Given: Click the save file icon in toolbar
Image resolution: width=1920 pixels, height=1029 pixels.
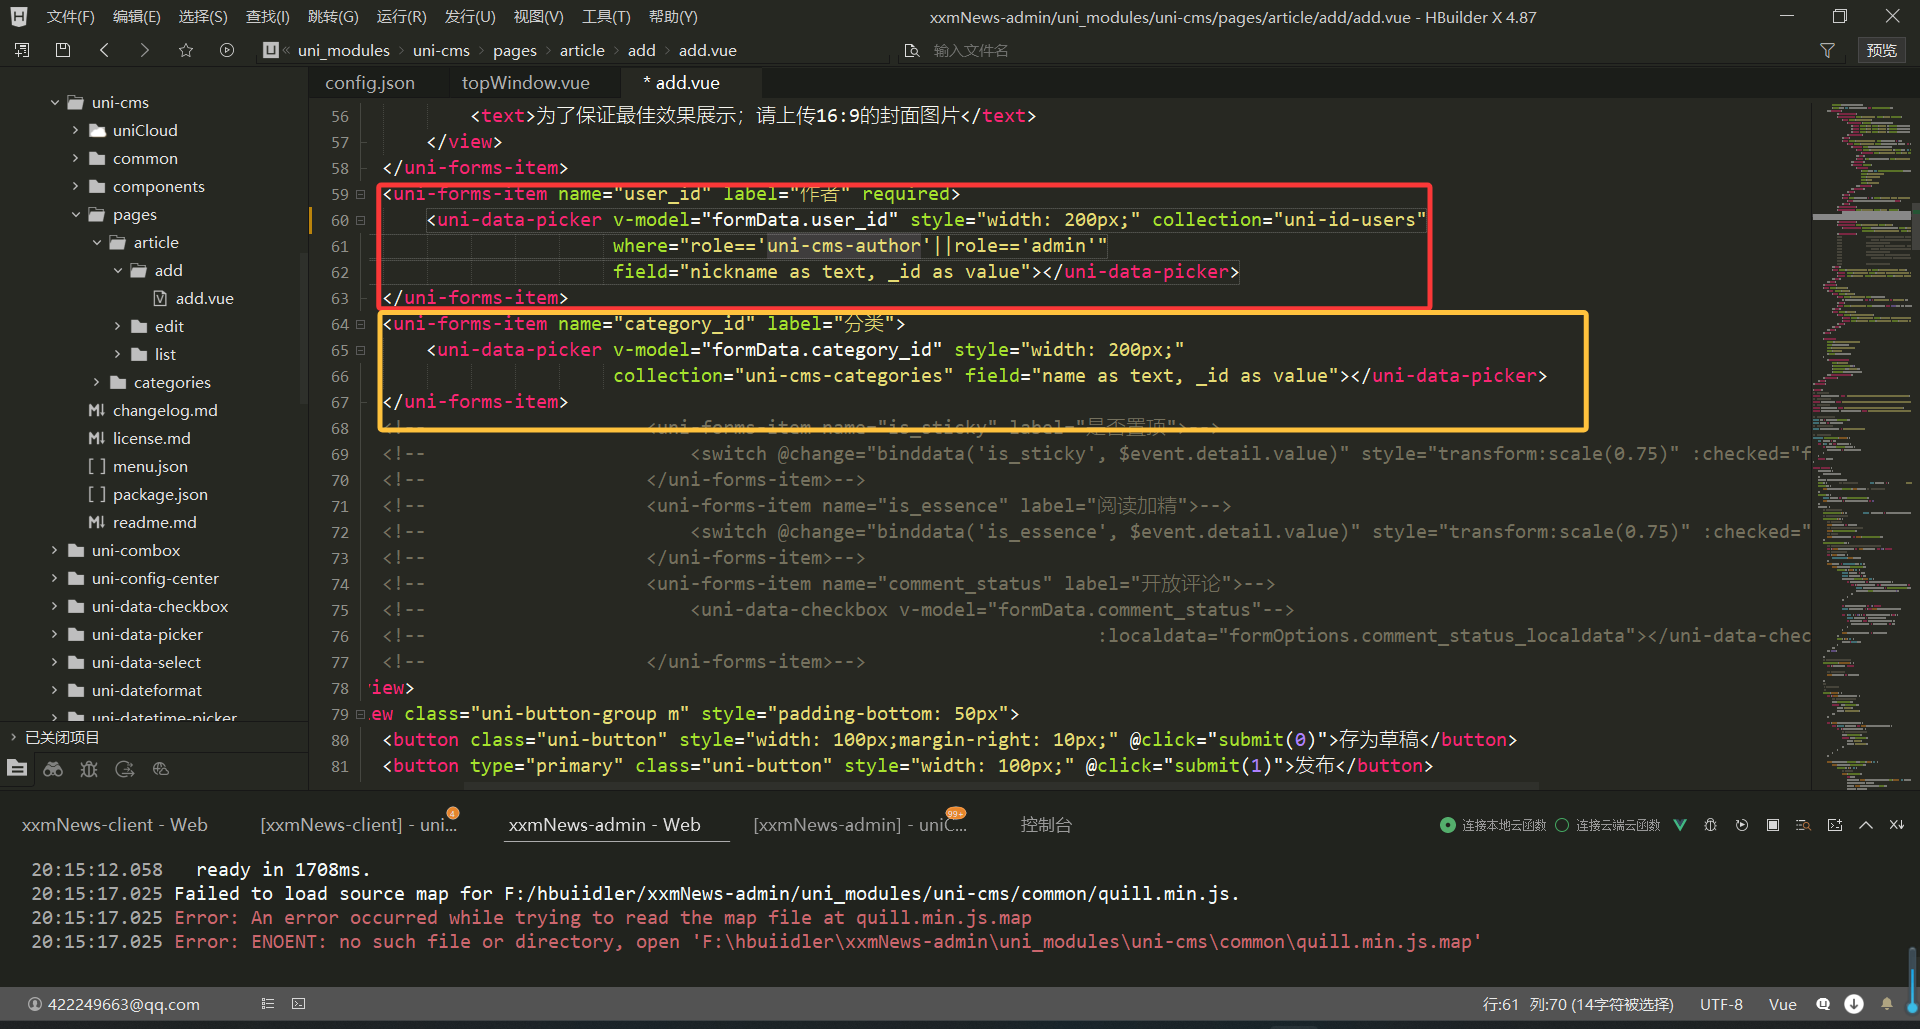Looking at the screenshot, I should pos(62,50).
